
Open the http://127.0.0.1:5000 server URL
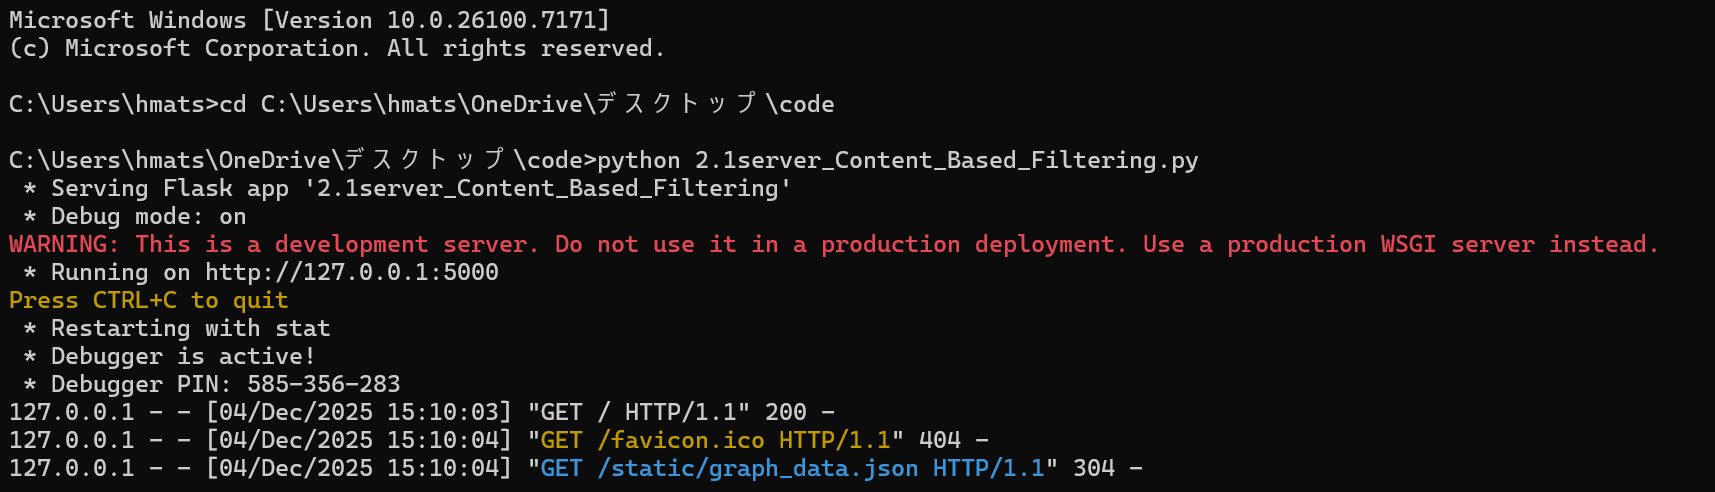click(x=352, y=273)
